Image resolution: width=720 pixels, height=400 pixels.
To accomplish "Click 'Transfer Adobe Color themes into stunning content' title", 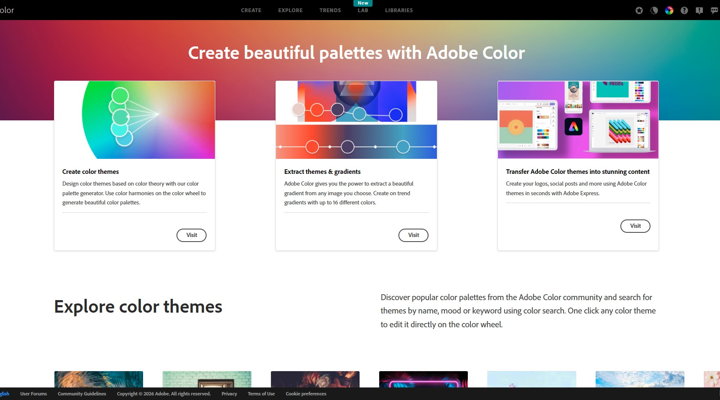I will 578,171.
